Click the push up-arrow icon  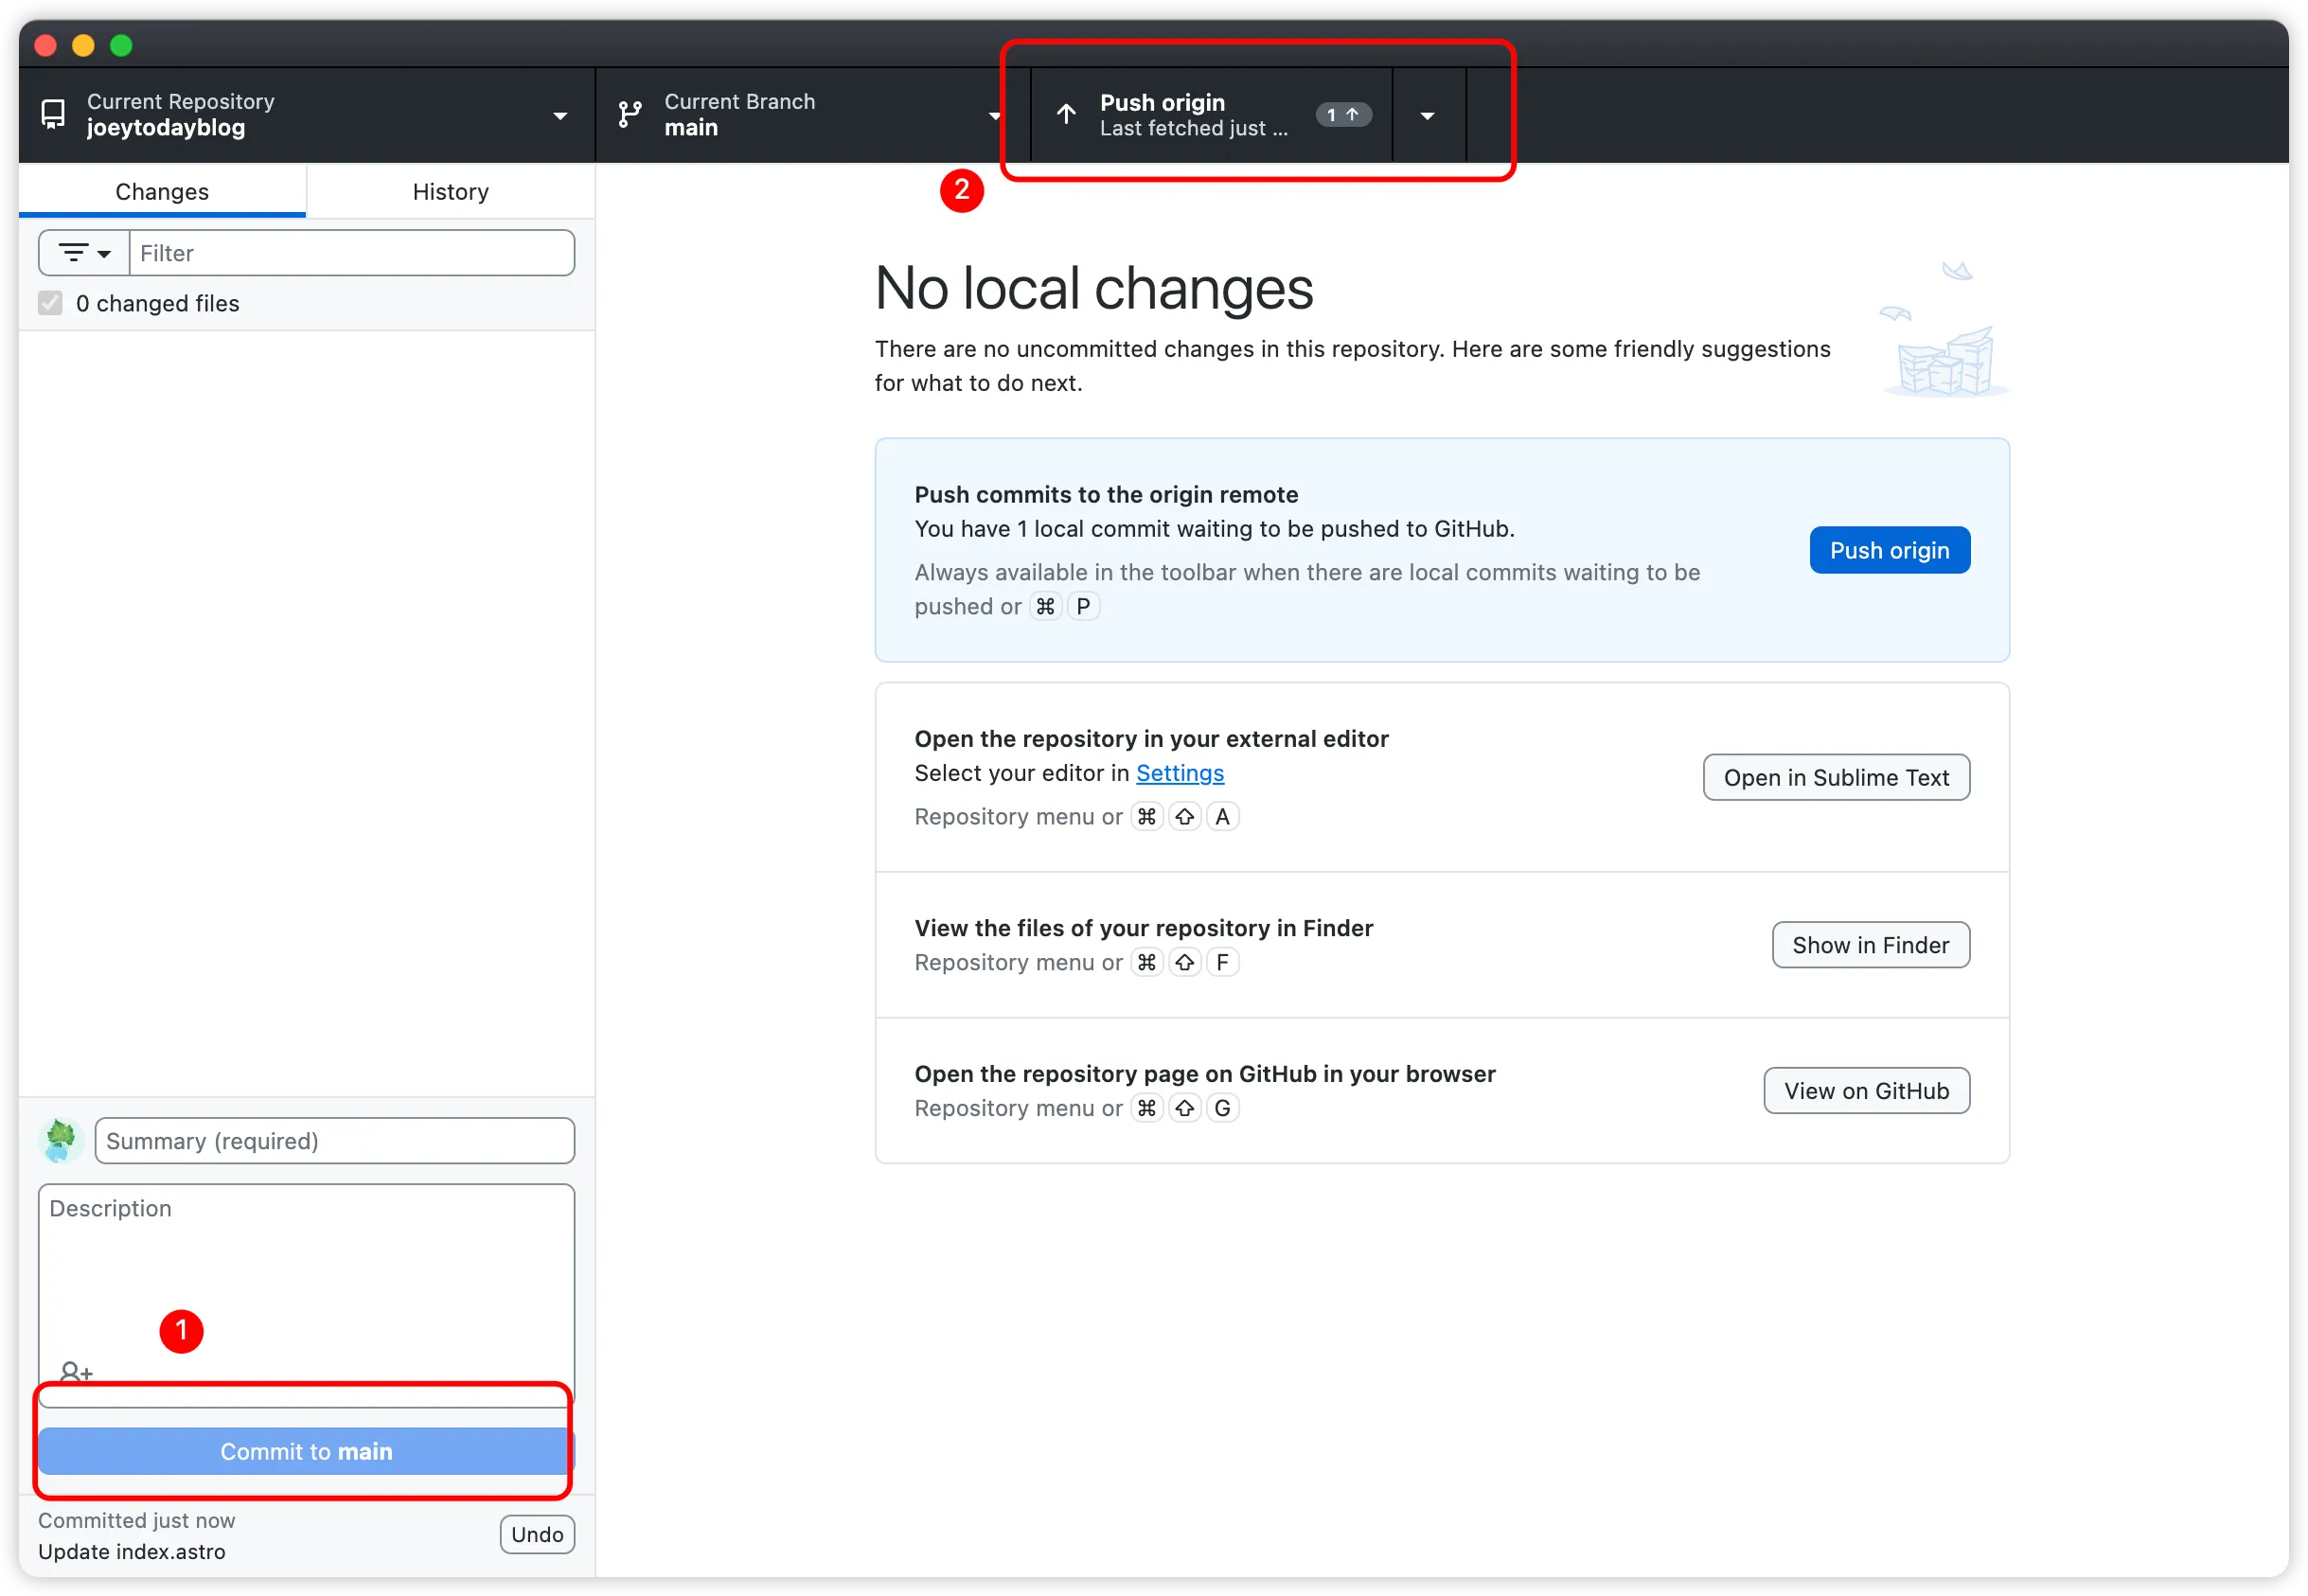point(1066,114)
